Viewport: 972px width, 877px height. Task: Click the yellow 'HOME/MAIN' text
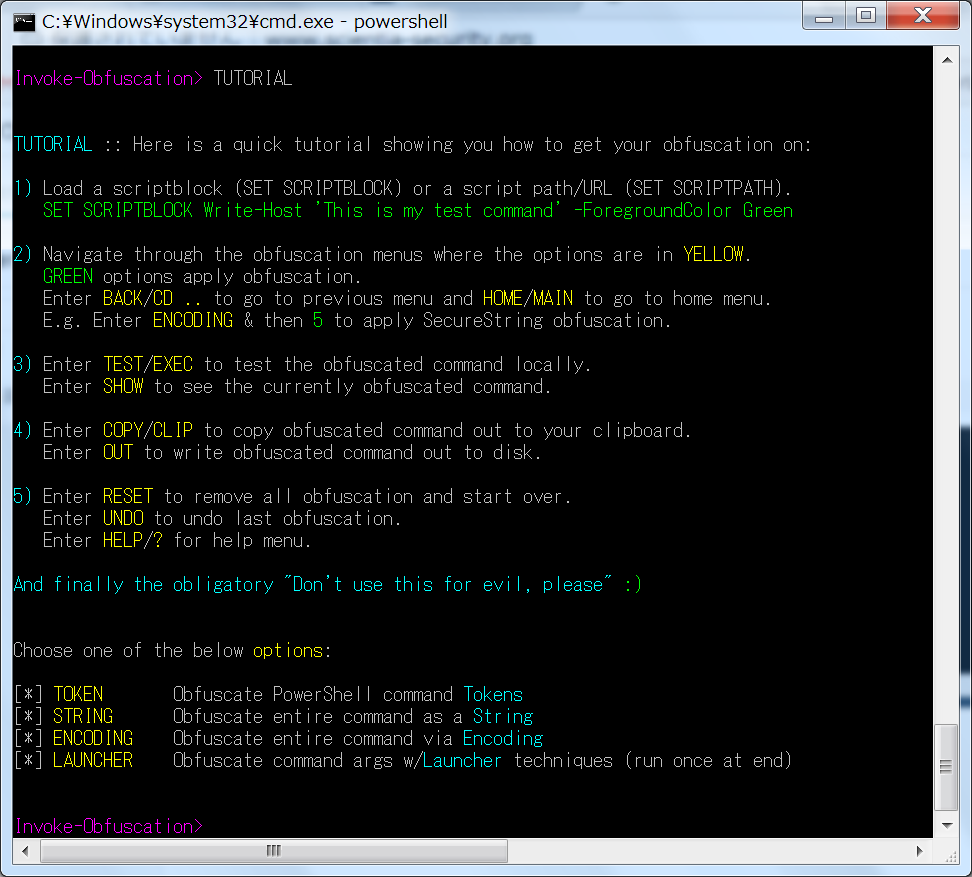coord(528,299)
